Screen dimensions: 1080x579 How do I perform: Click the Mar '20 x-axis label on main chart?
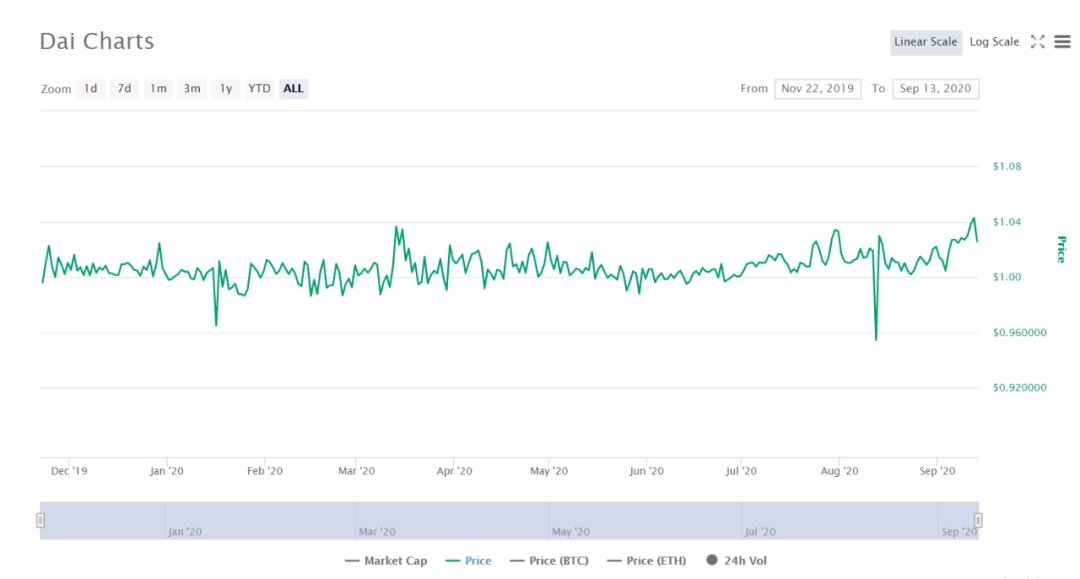click(x=356, y=471)
